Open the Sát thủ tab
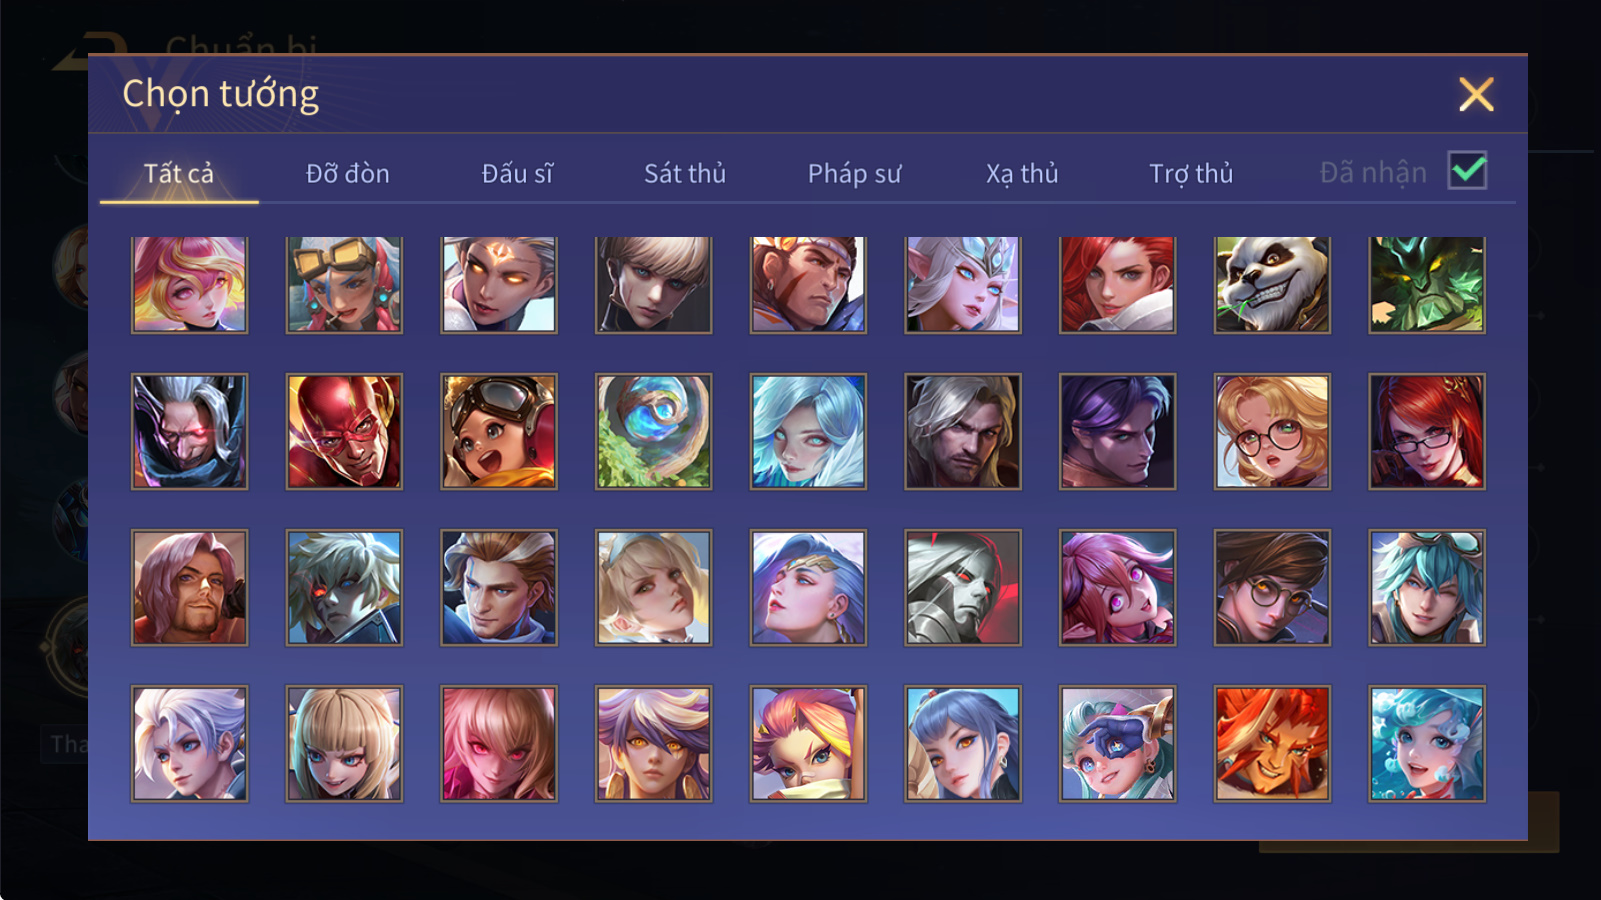The width and height of the screenshot is (1601, 900). pyautogui.click(x=685, y=174)
